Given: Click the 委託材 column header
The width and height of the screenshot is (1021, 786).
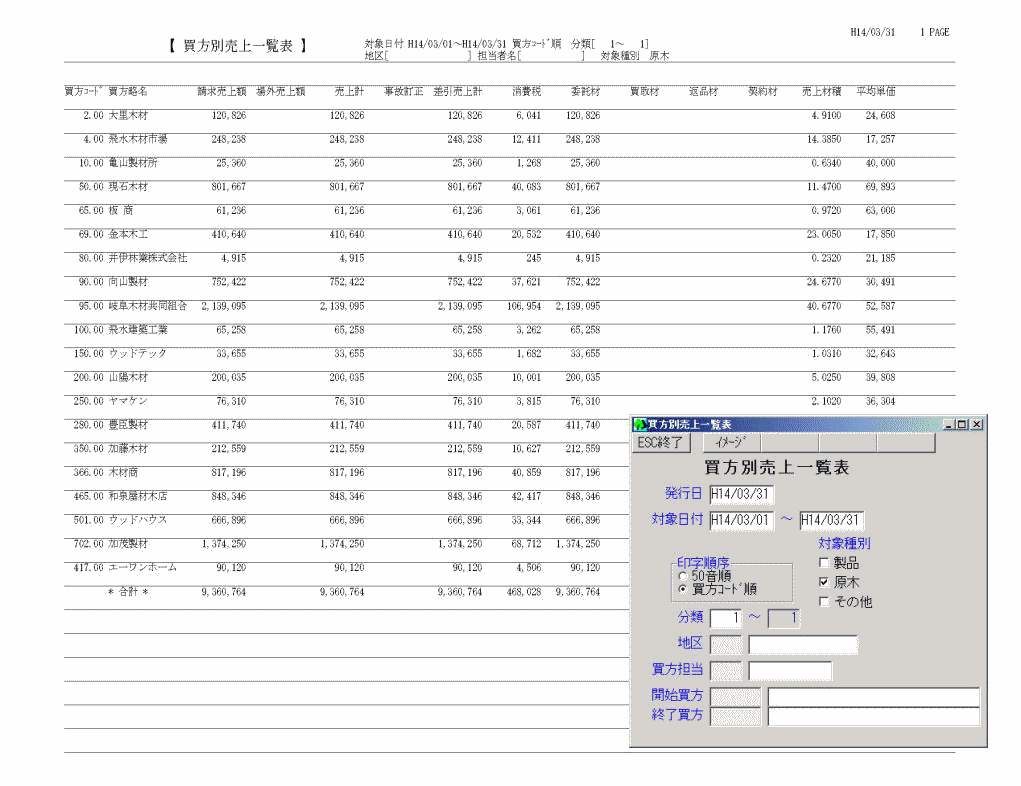Looking at the screenshot, I should pos(585,91).
